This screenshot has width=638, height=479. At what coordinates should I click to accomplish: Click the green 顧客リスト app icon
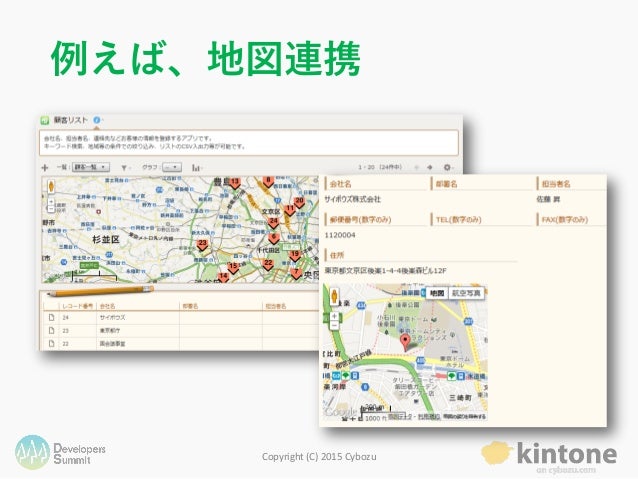[x=45, y=120]
